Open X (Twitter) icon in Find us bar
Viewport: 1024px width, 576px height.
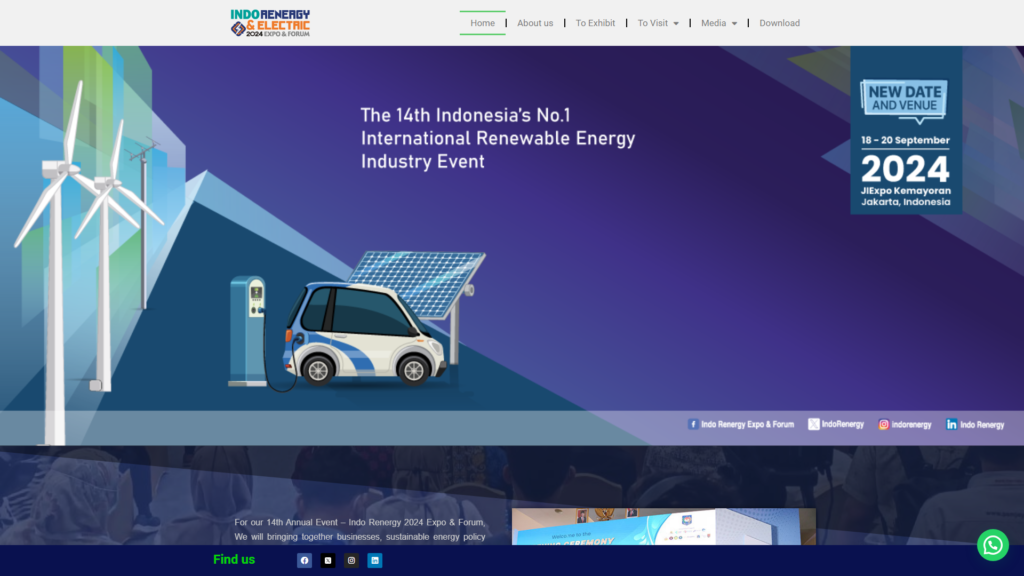click(328, 560)
